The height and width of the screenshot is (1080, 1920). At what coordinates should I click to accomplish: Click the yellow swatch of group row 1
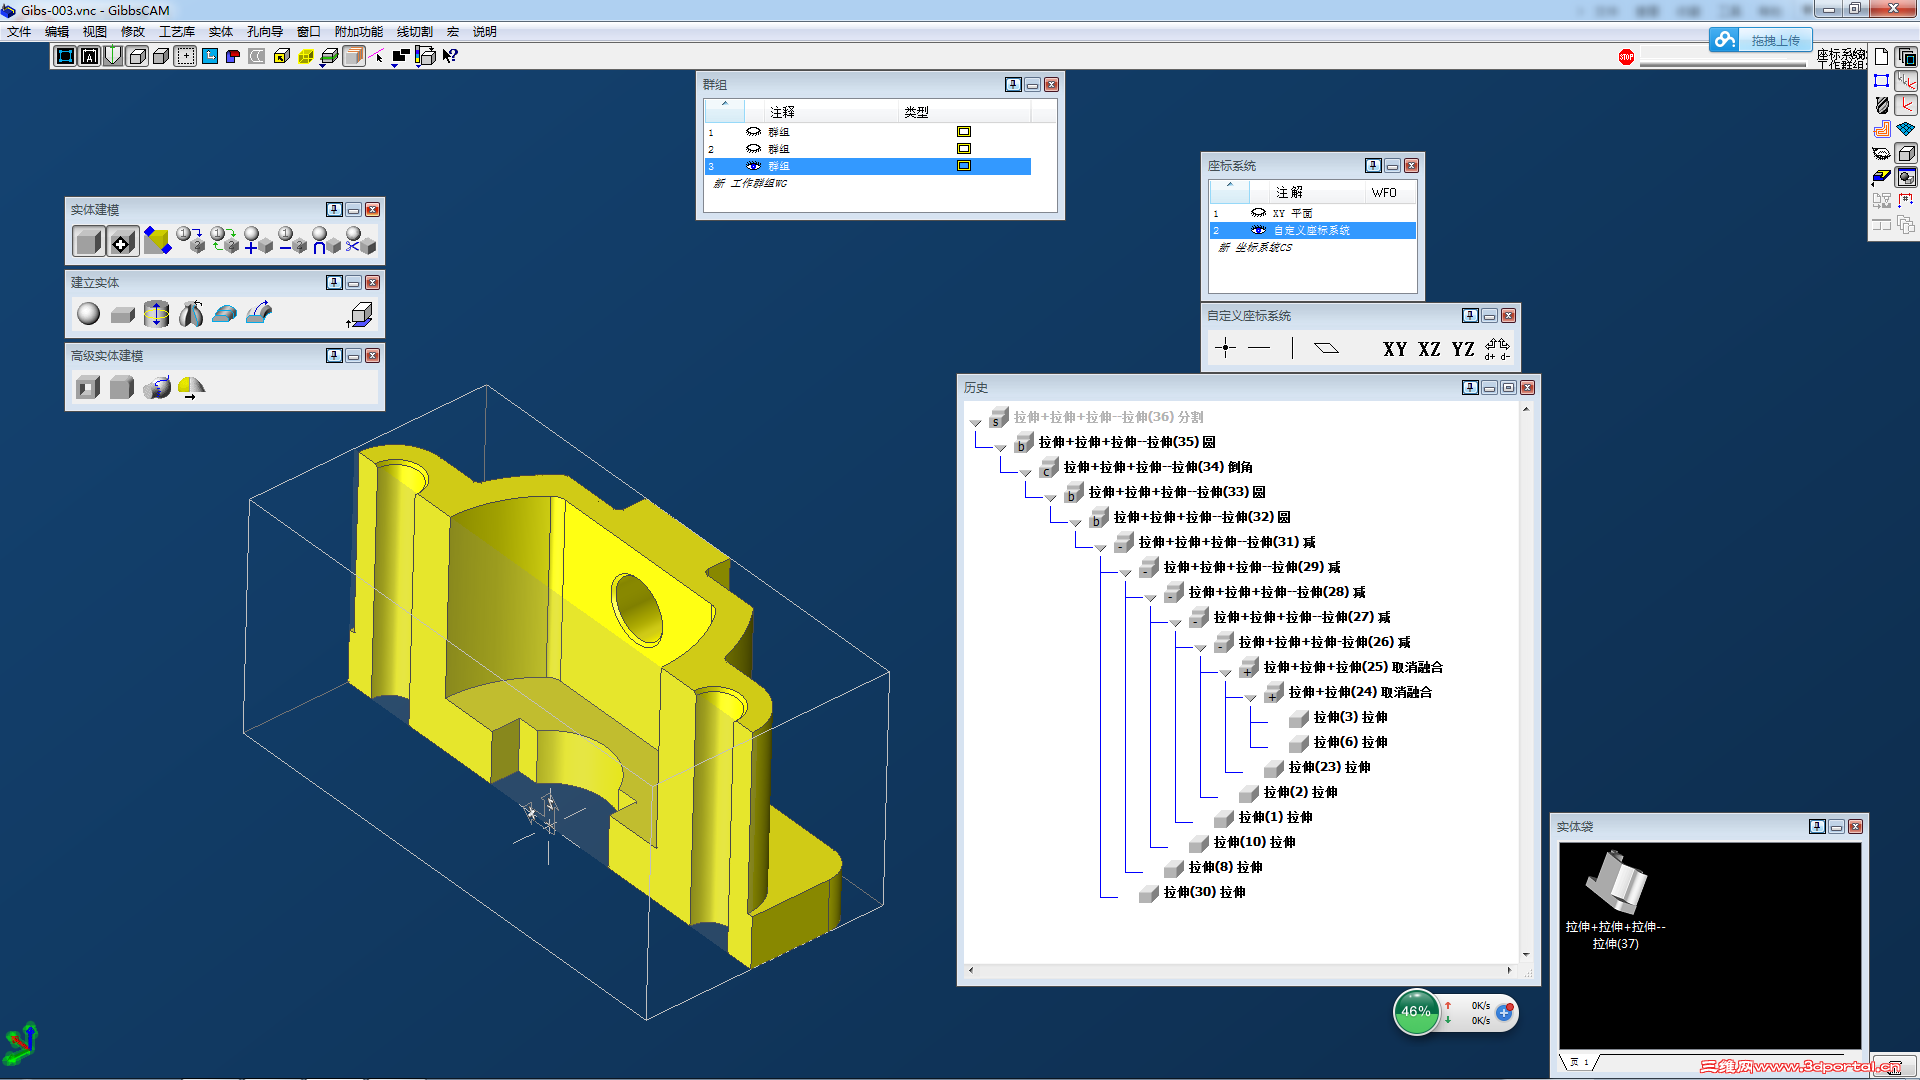coord(964,132)
